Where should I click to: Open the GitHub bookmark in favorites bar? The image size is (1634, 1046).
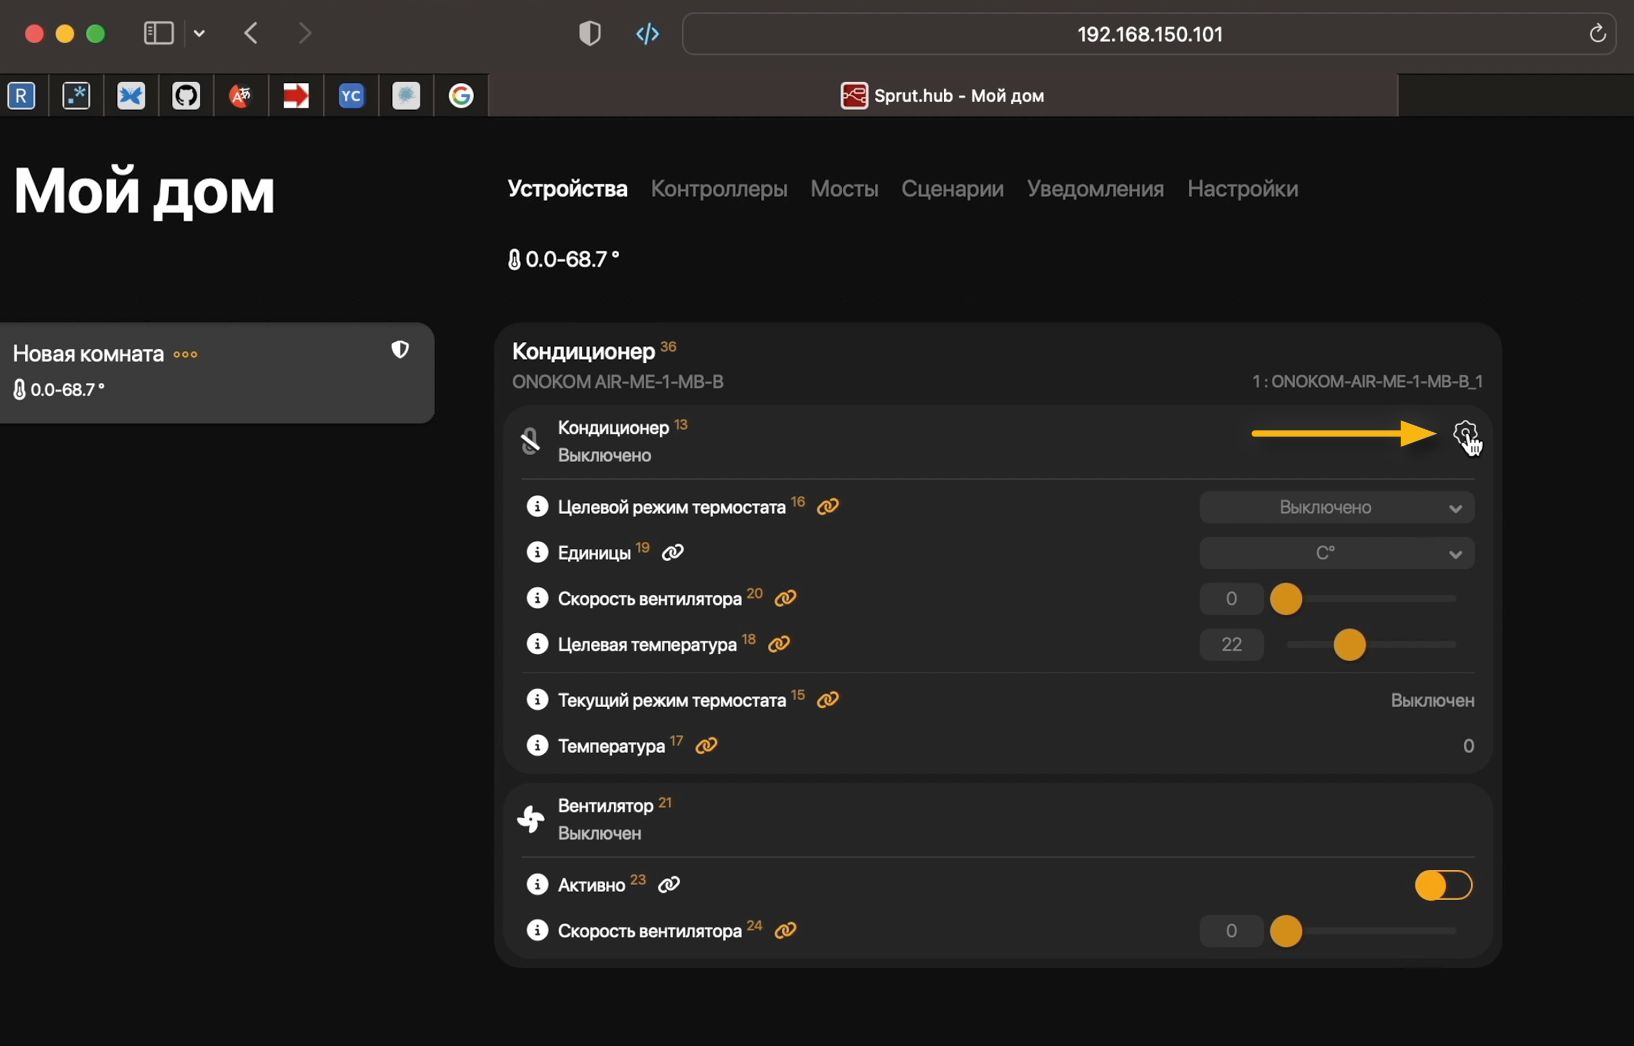point(186,96)
